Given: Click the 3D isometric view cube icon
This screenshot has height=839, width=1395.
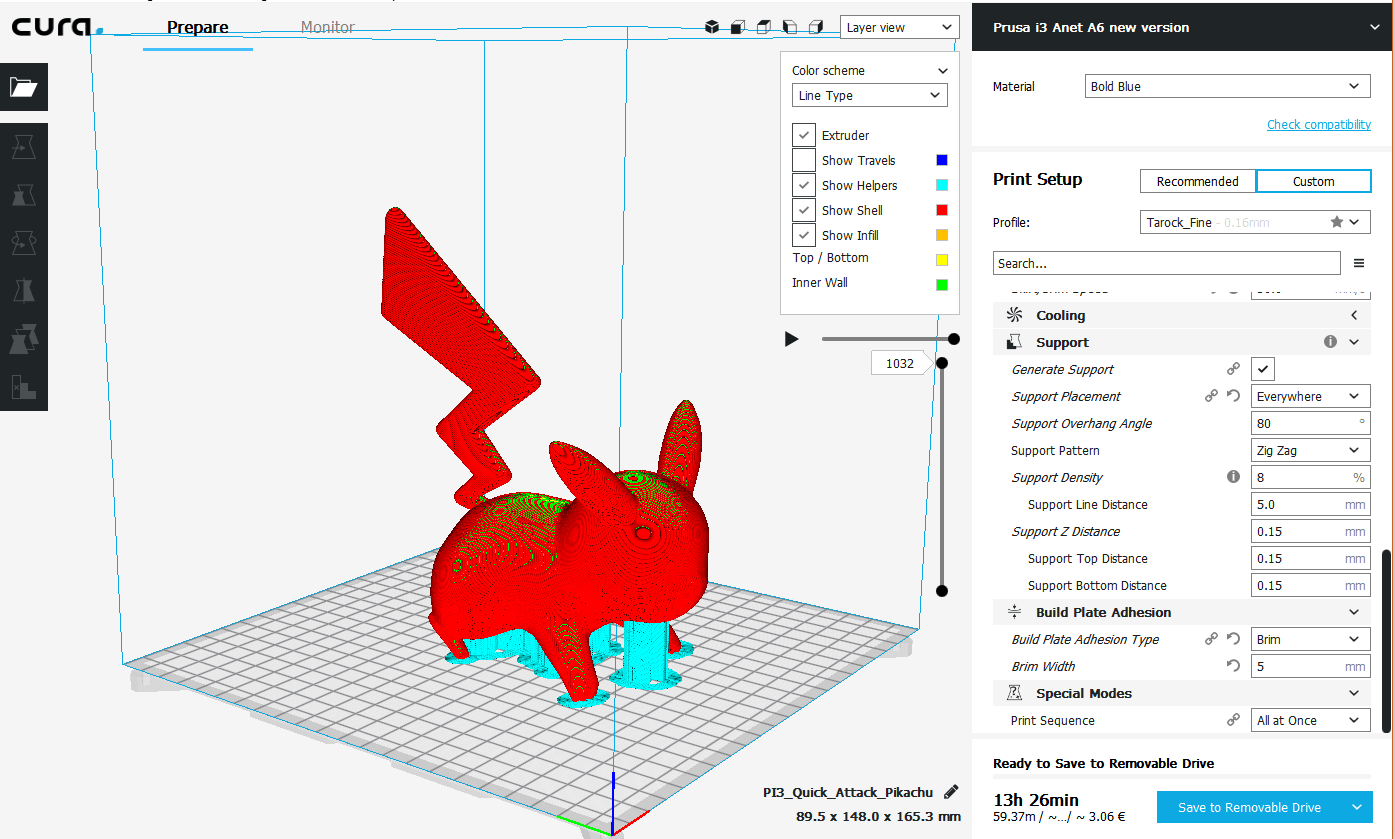Looking at the screenshot, I should [711, 27].
